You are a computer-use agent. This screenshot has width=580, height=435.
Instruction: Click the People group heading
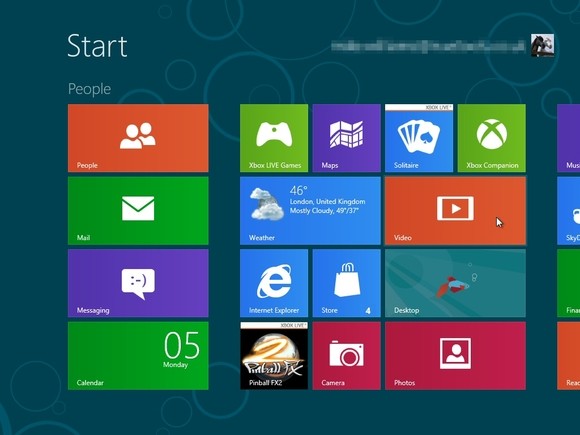click(90, 89)
